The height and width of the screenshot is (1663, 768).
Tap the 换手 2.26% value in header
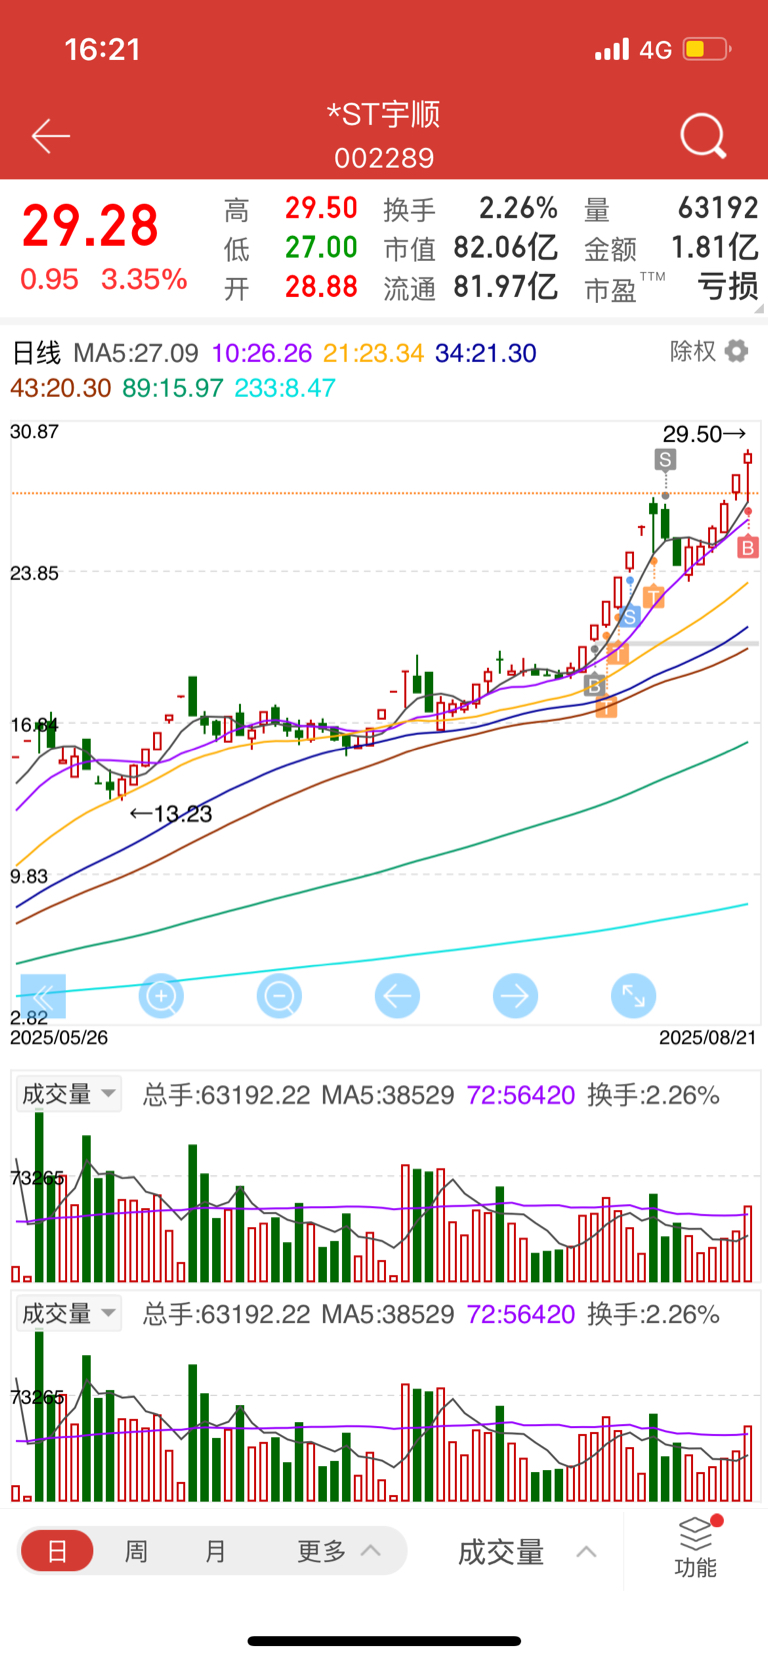point(518,208)
